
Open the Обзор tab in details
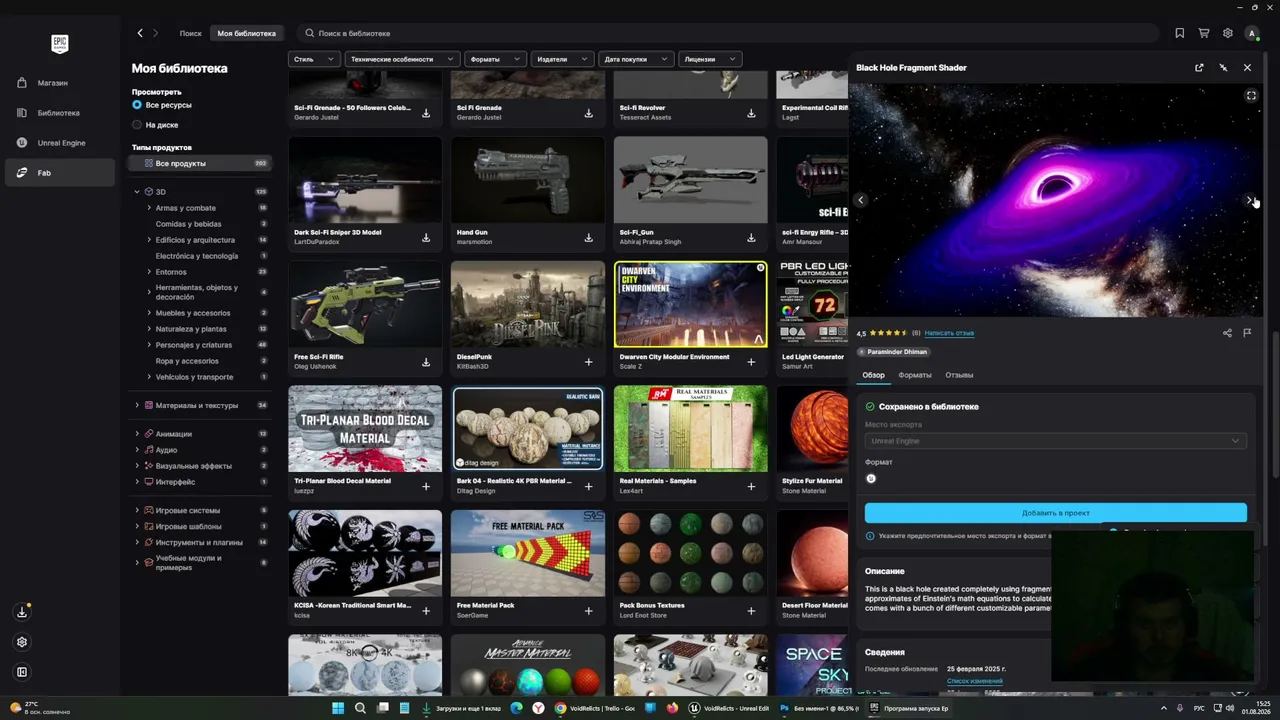point(874,375)
